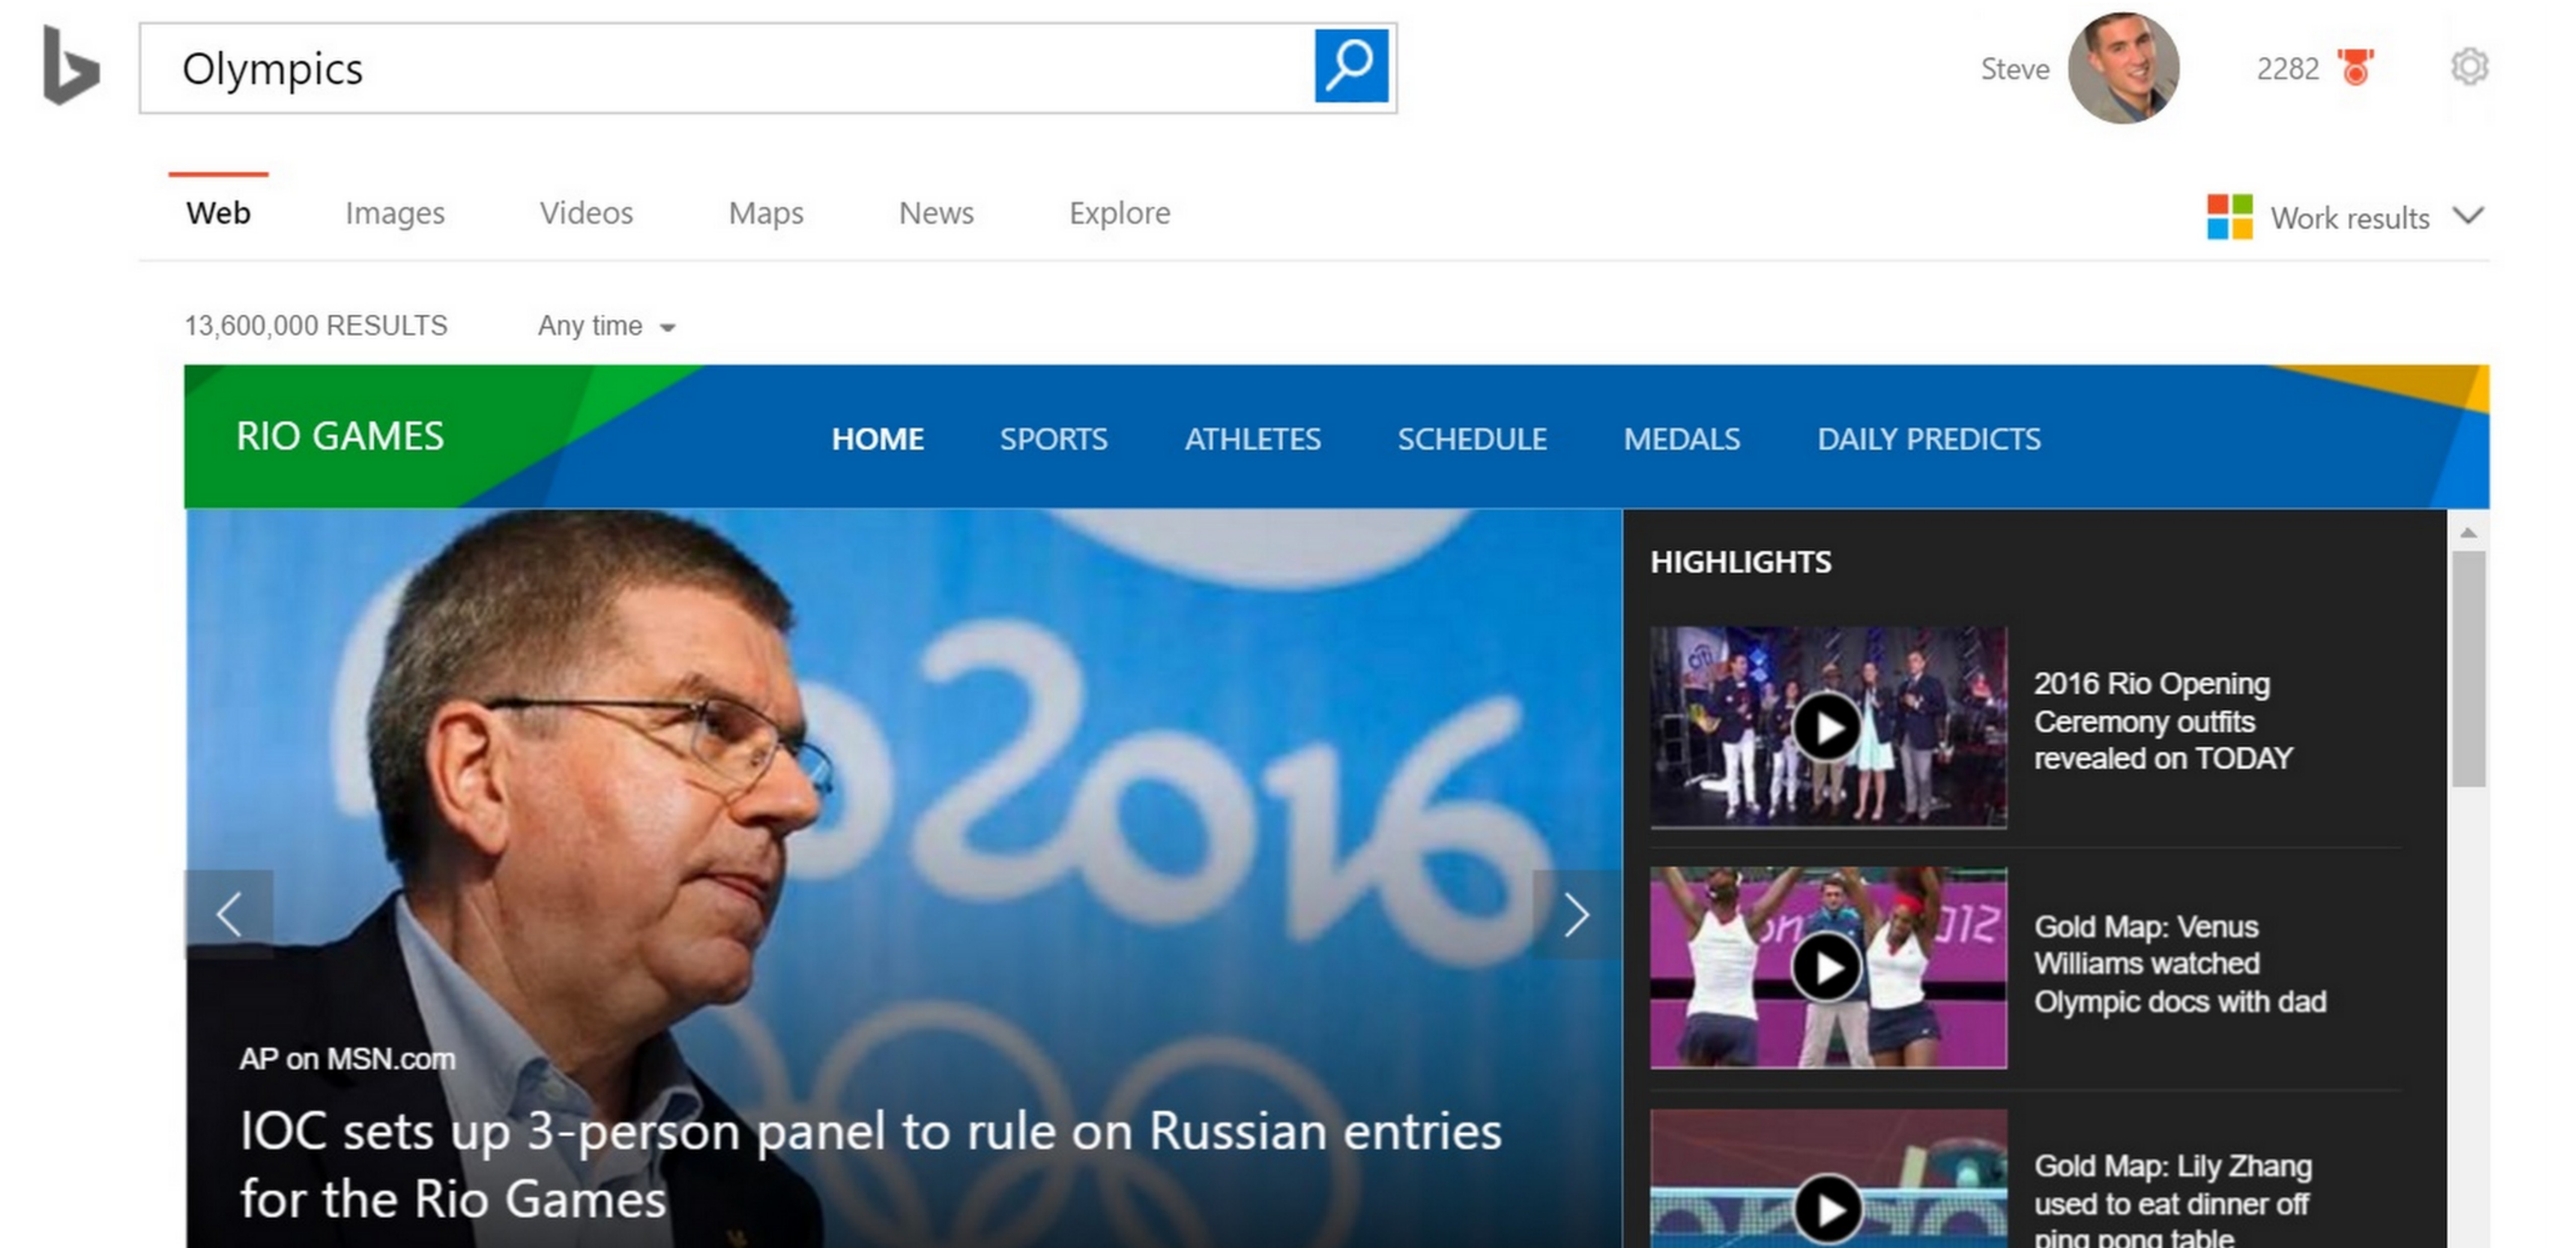Open DAILY PREDICTS in the Rio Games menu
Image resolution: width=2576 pixels, height=1248 pixels.
(1929, 439)
